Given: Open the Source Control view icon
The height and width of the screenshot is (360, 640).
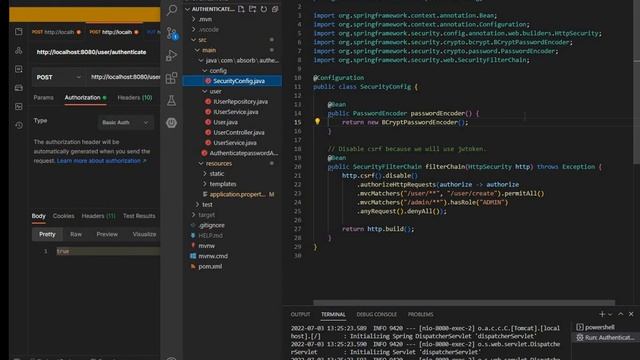Looking at the screenshot, I should click(x=172, y=33).
